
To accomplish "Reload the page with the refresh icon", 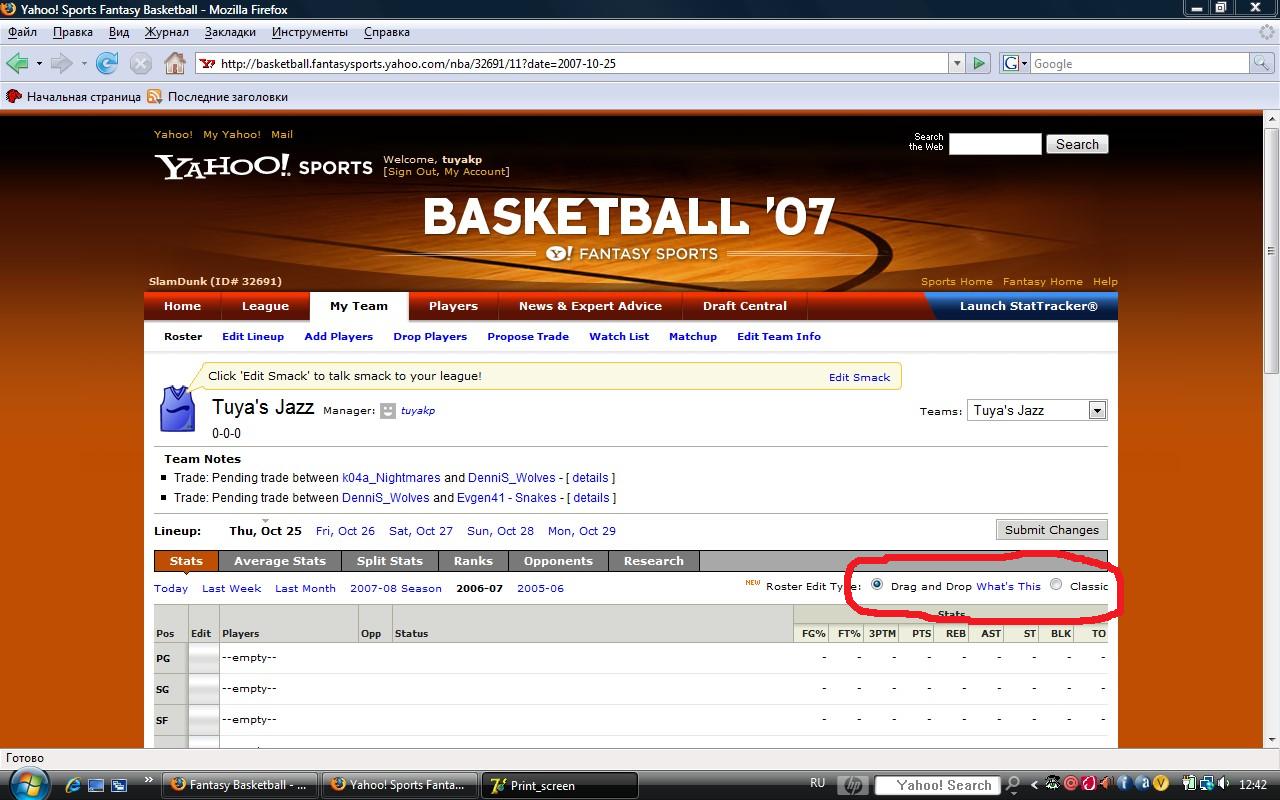I will pyautogui.click(x=106, y=63).
